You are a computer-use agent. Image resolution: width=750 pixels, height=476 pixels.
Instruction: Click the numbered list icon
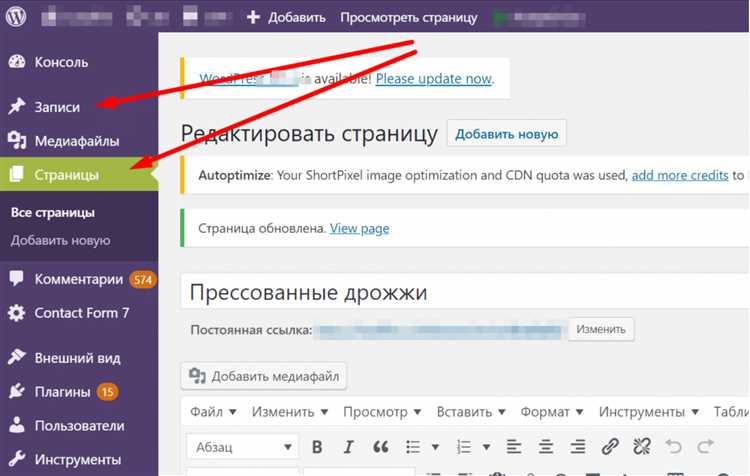click(x=464, y=447)
